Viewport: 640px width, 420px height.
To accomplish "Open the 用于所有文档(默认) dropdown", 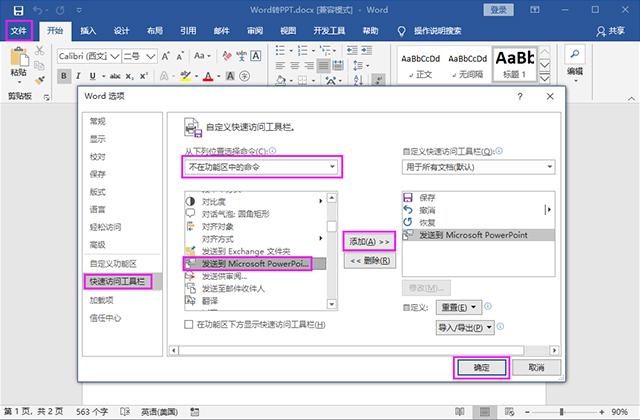I will 478,167.
